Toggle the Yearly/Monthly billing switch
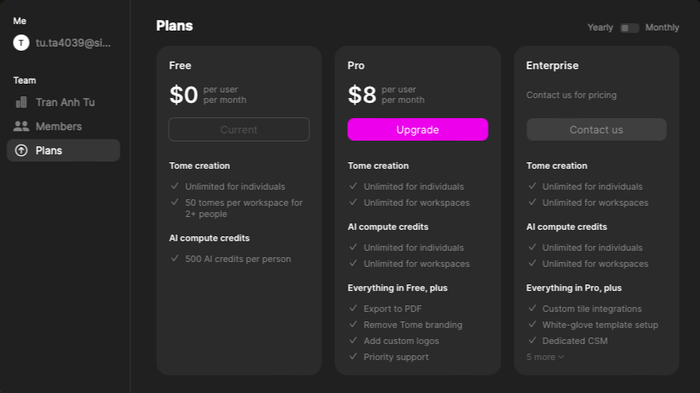 pos(629,28)
